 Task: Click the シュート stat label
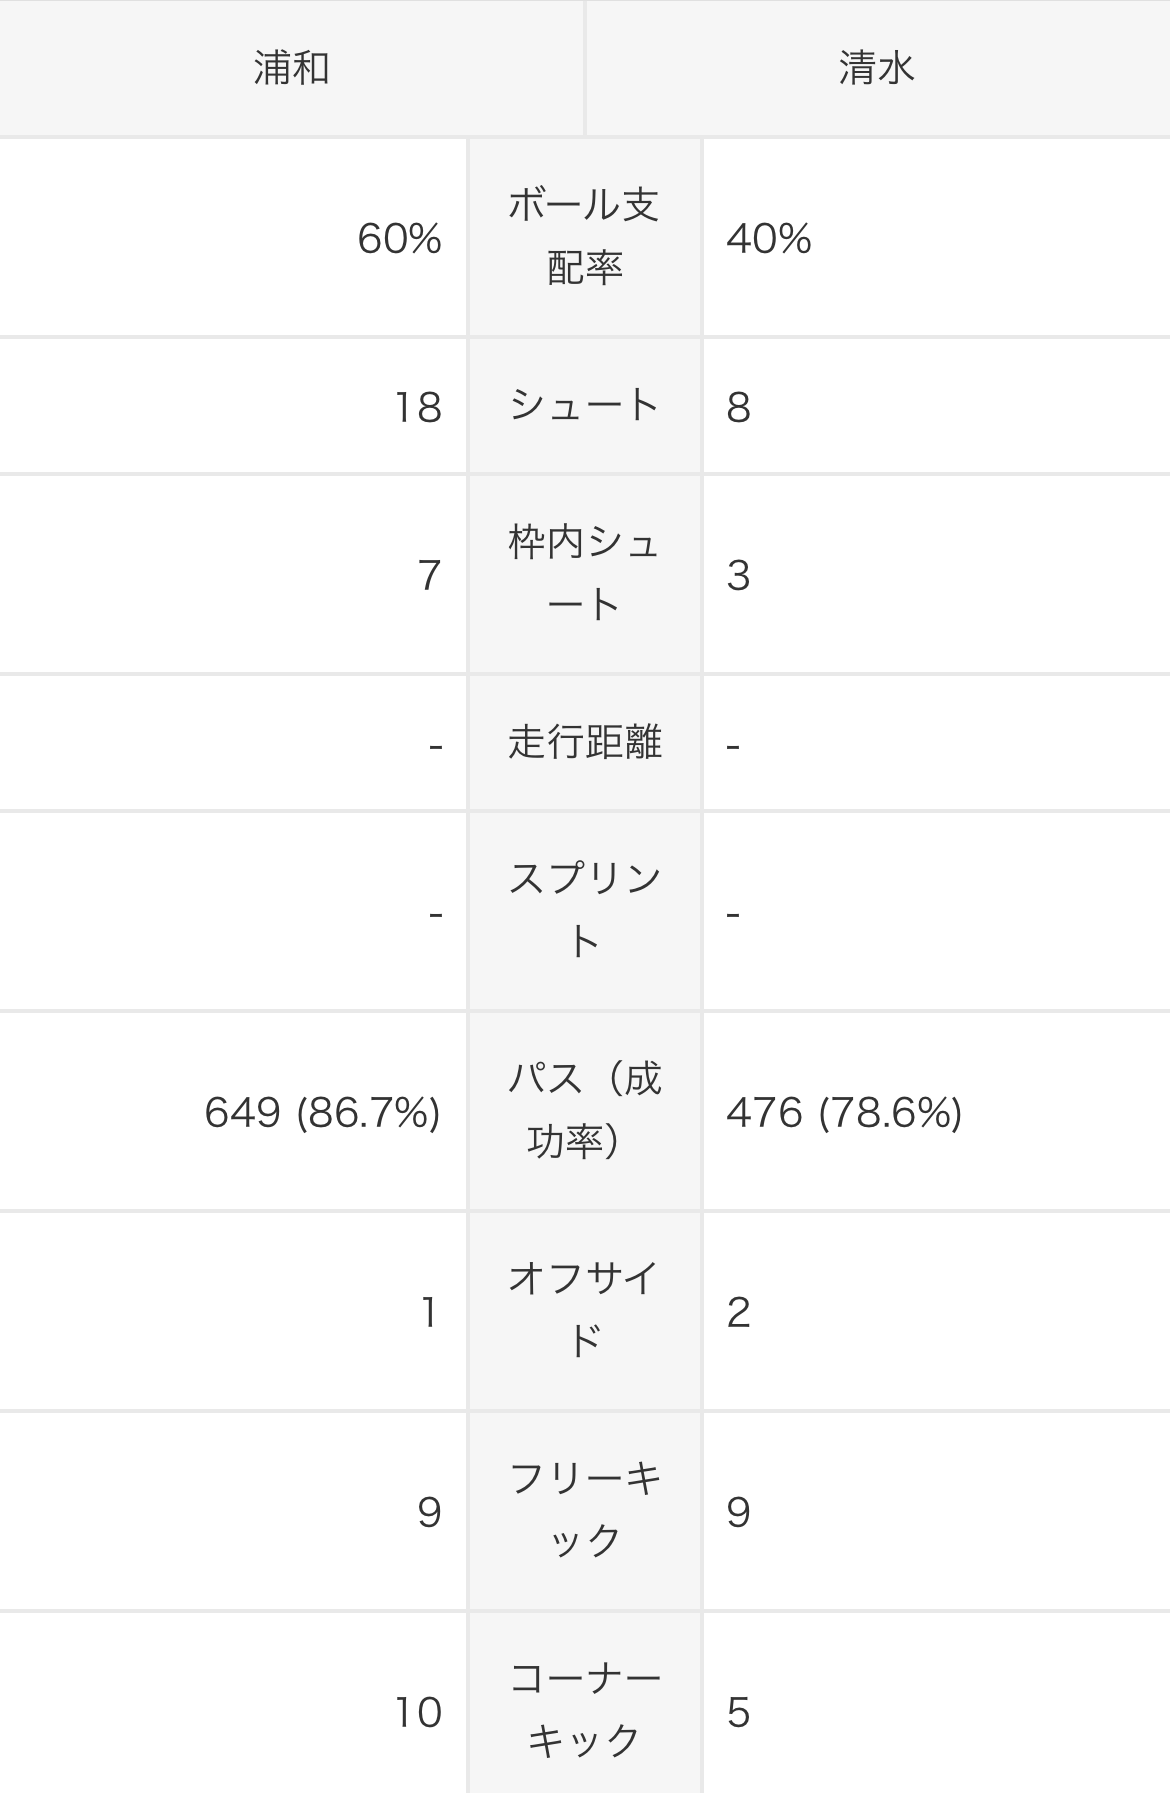[584, 406]
